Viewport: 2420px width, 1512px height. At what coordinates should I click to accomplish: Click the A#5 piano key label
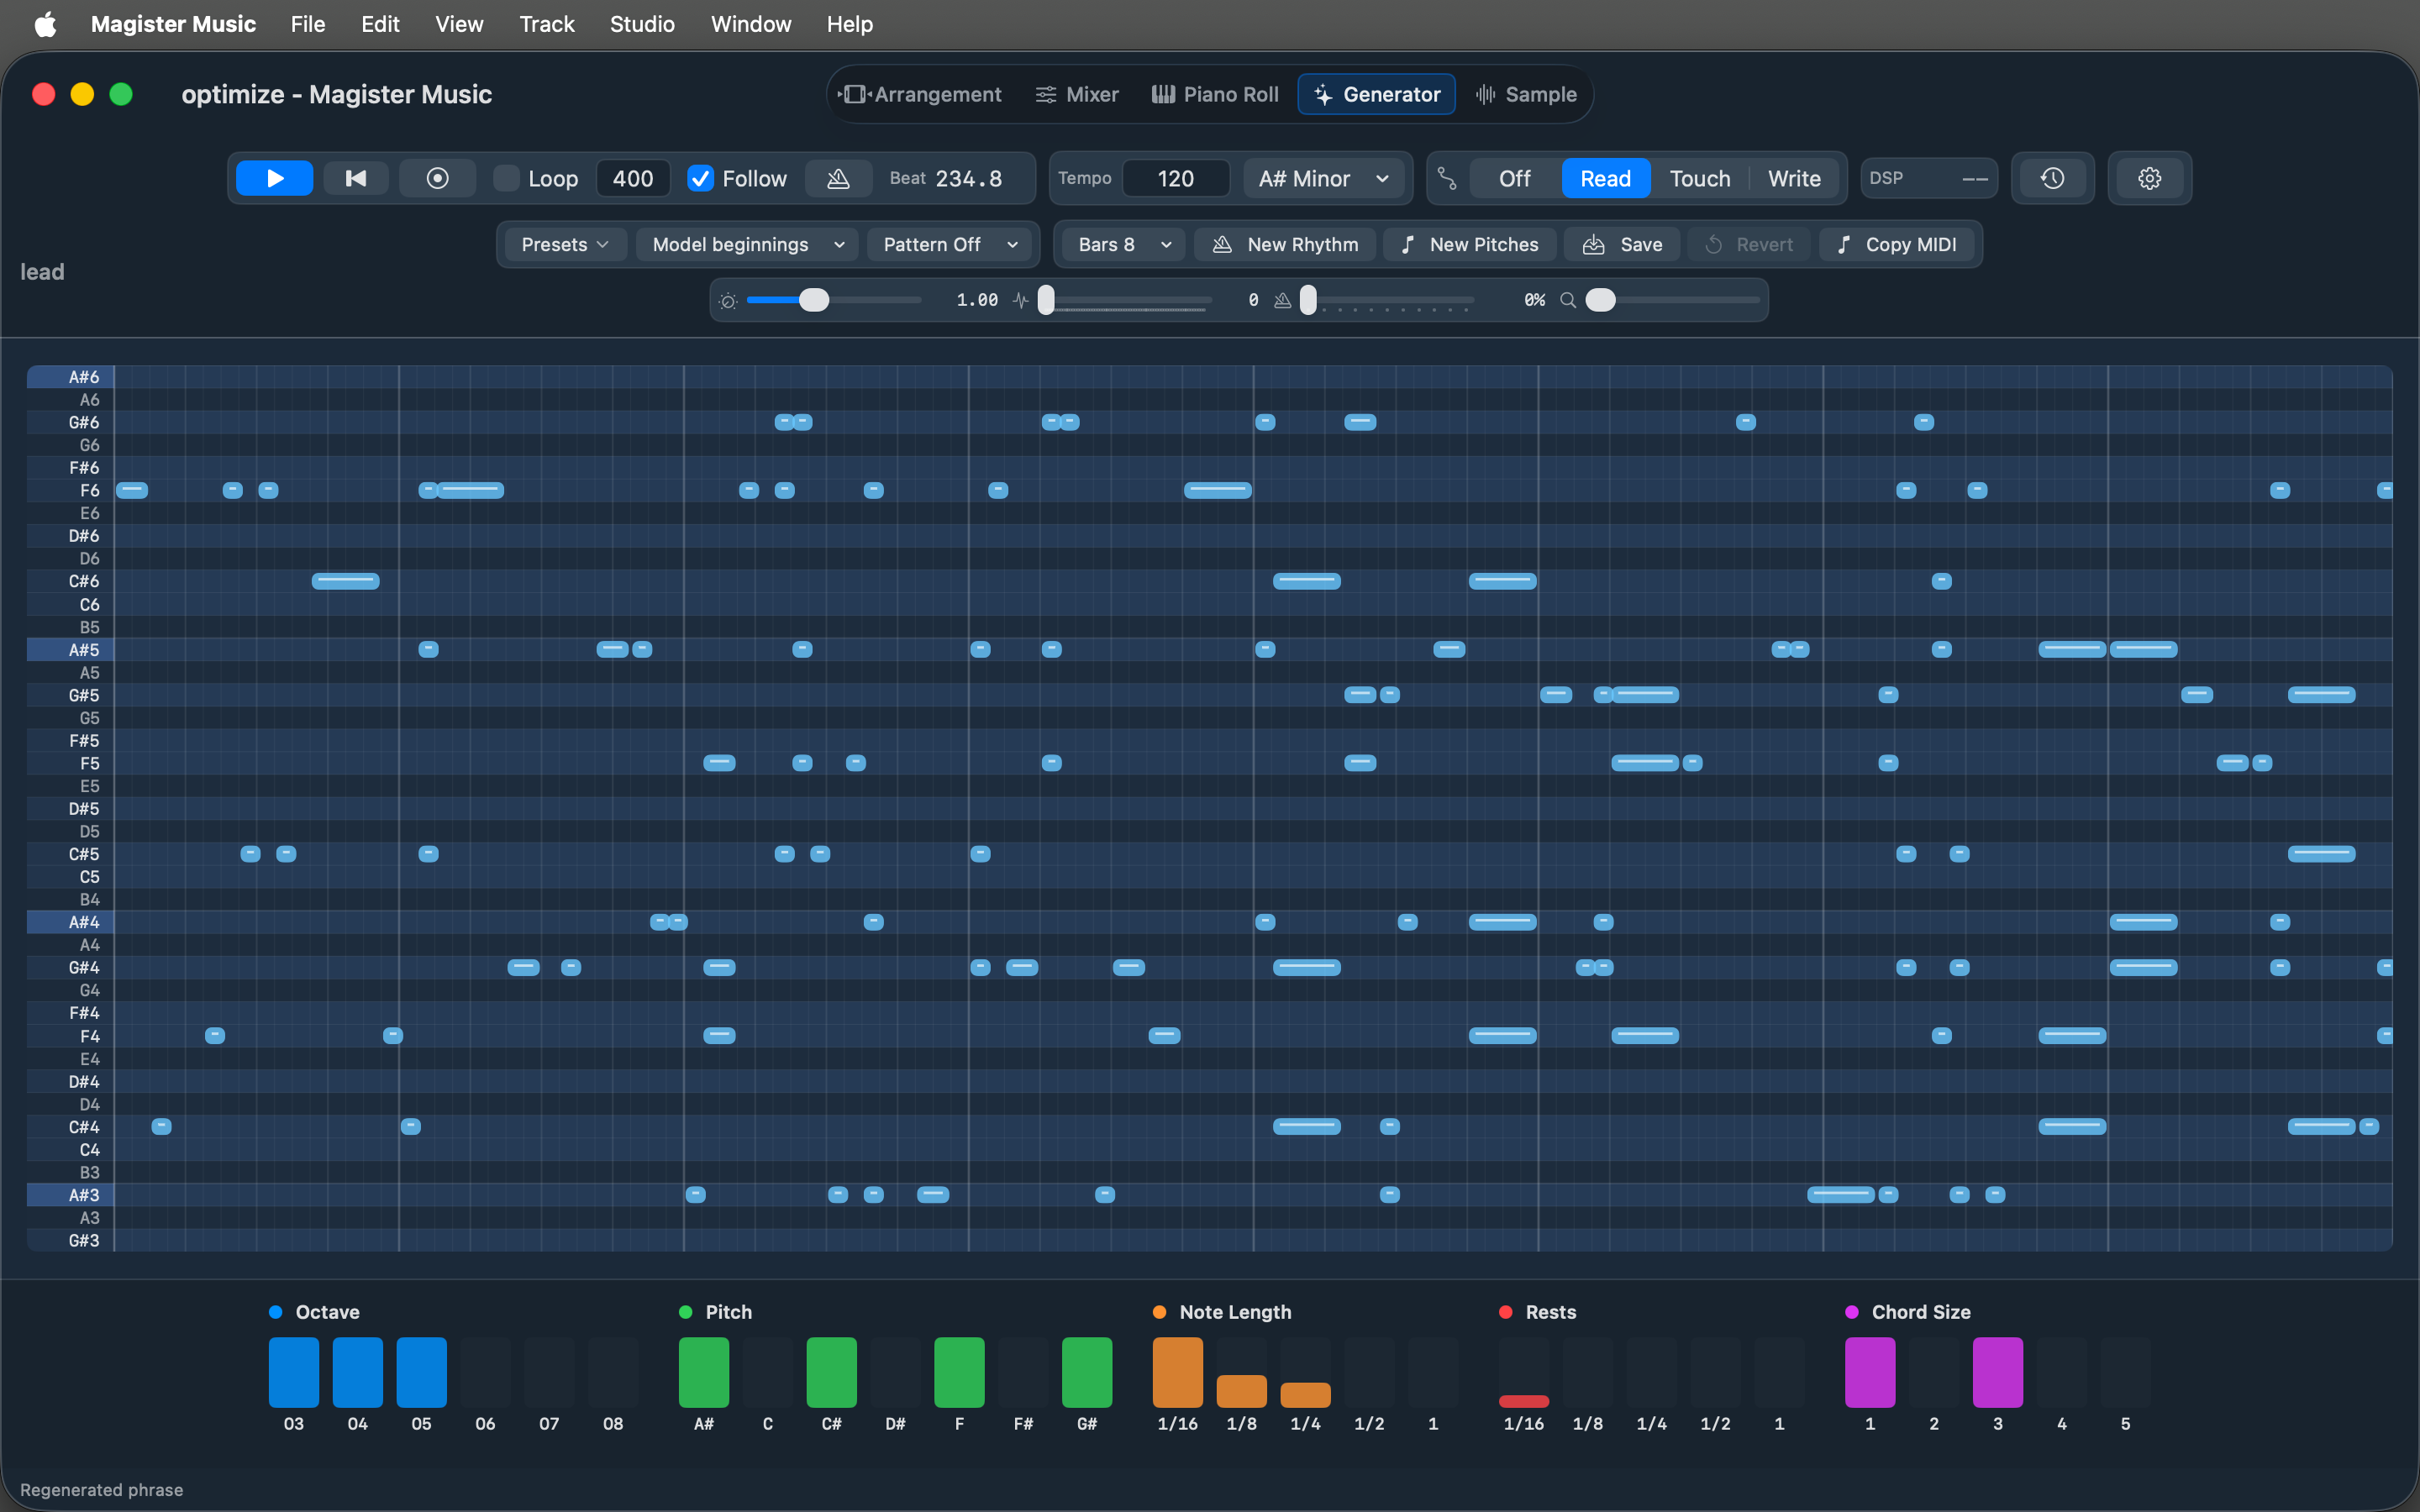(70, 649)
